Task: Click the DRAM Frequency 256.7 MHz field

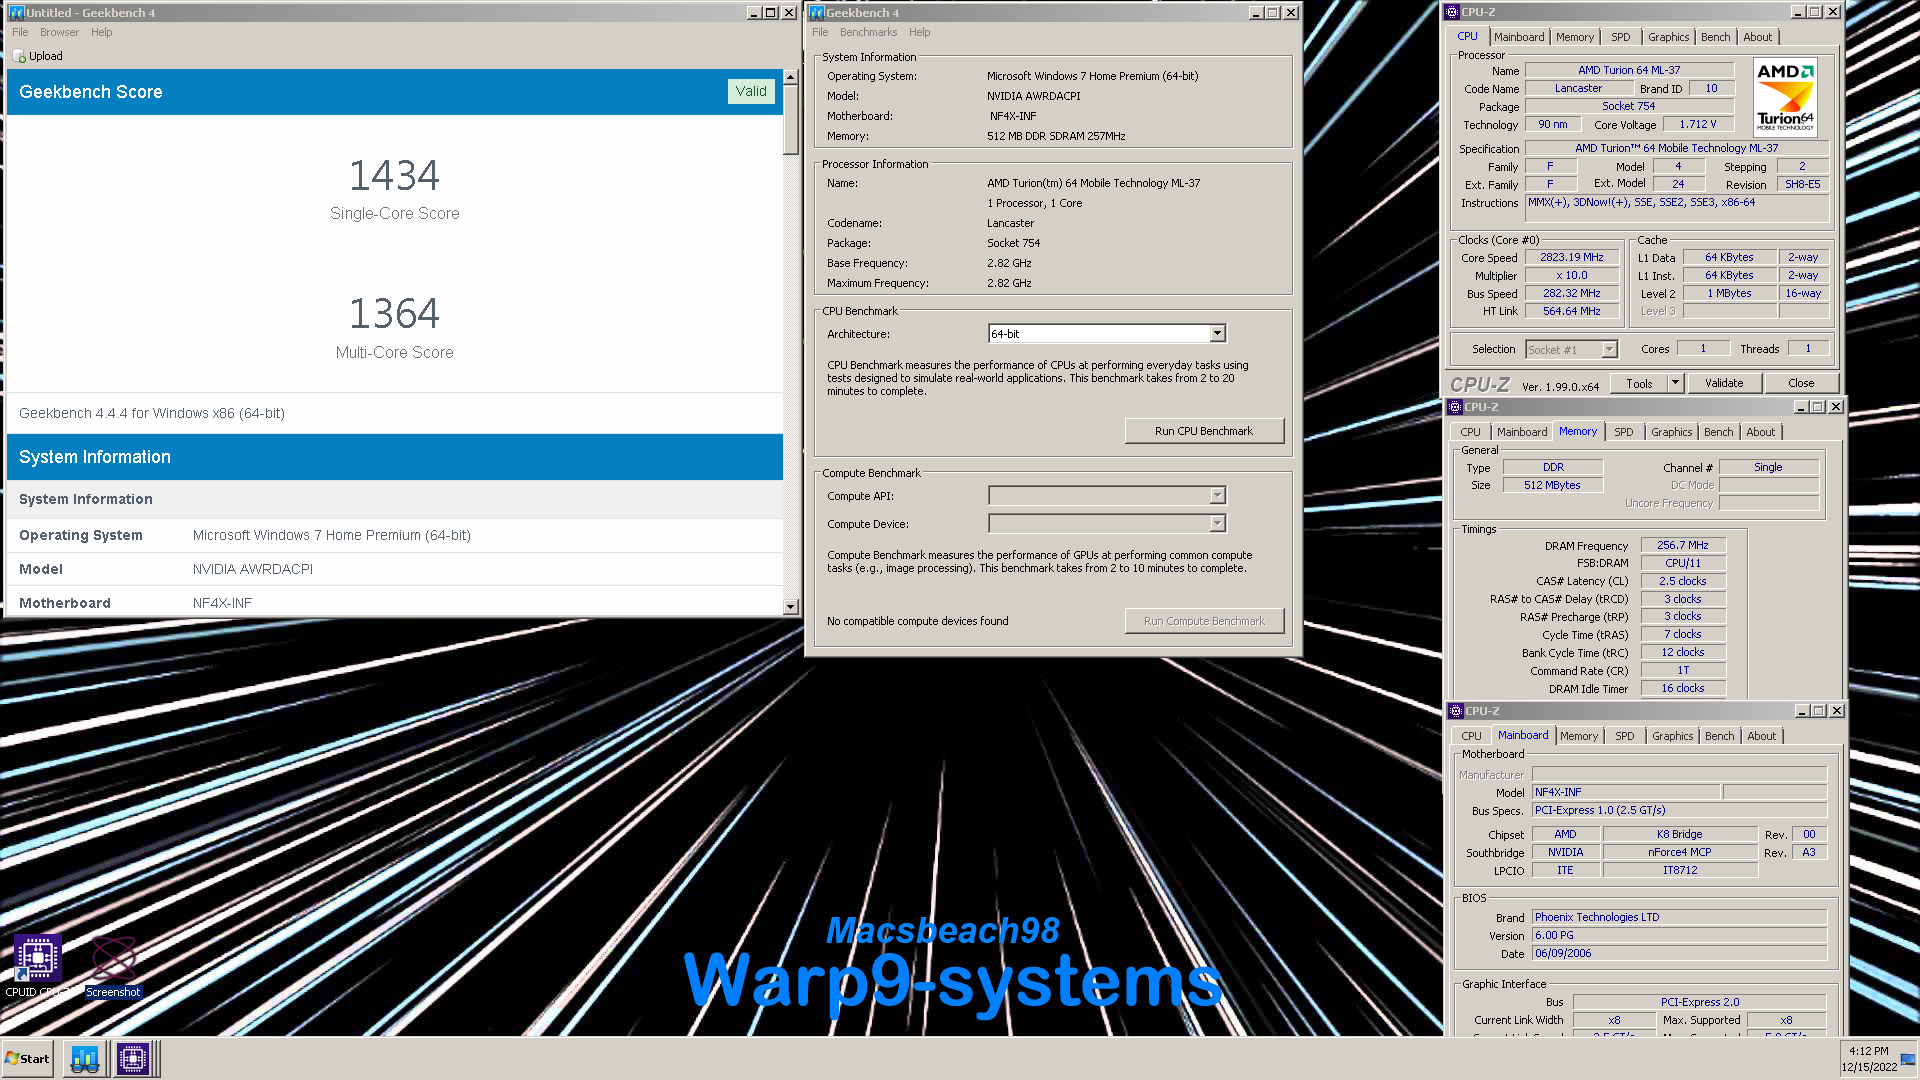Action: point(1683,545)
